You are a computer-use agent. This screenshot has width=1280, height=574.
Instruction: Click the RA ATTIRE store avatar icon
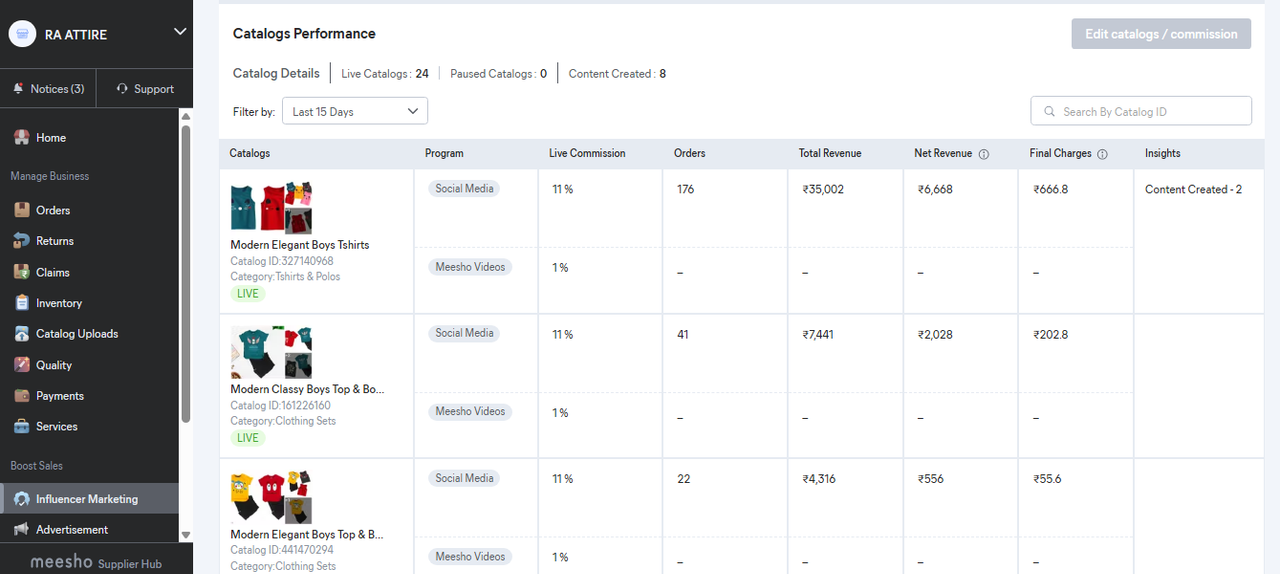[22, 34]
